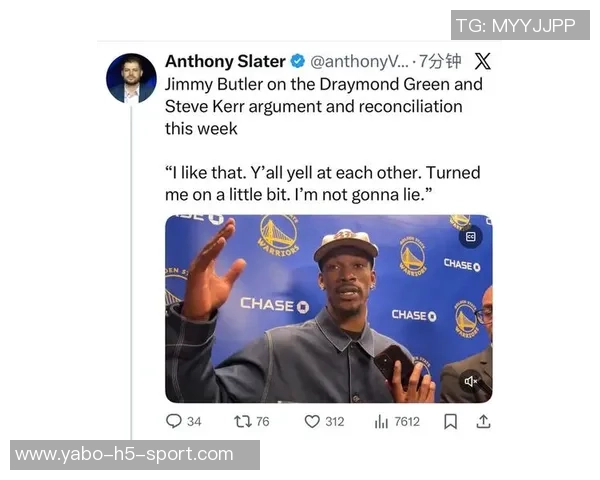Click the 7分钟 timestamp
The height and width of the screenshot is (480, 600).
(x=440, y=61)
